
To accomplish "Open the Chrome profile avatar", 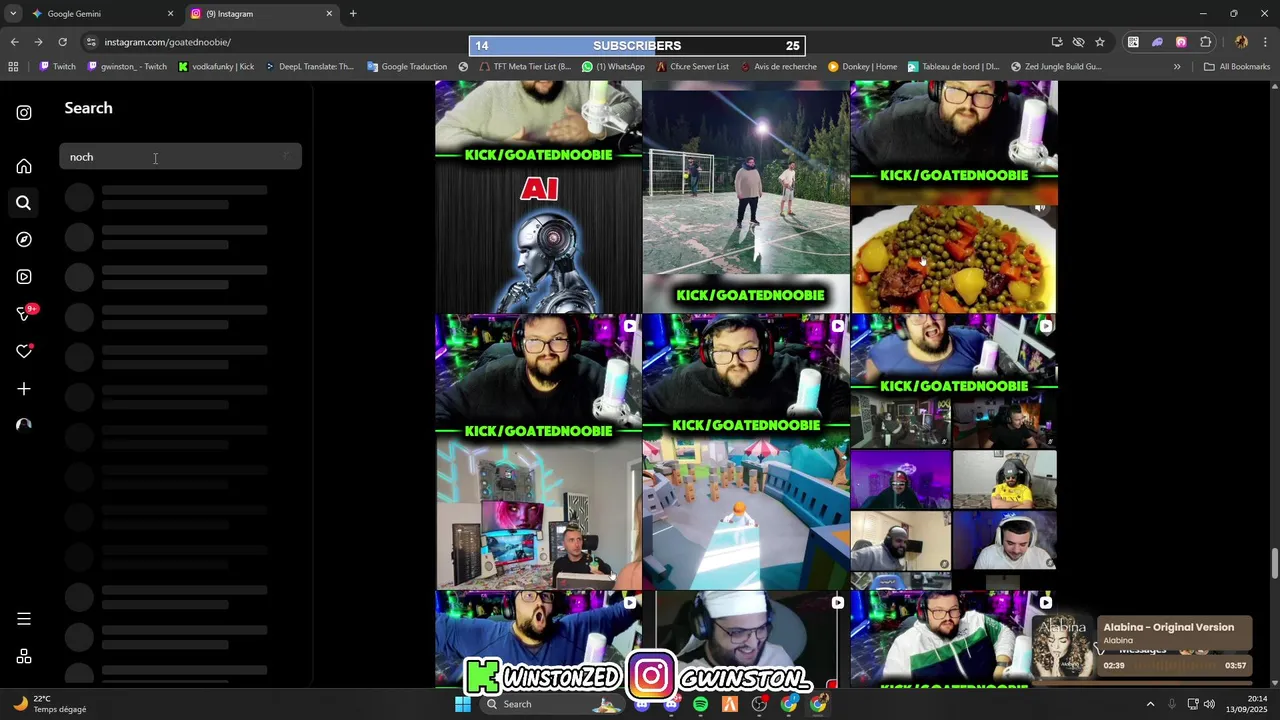I will 1241,42.
